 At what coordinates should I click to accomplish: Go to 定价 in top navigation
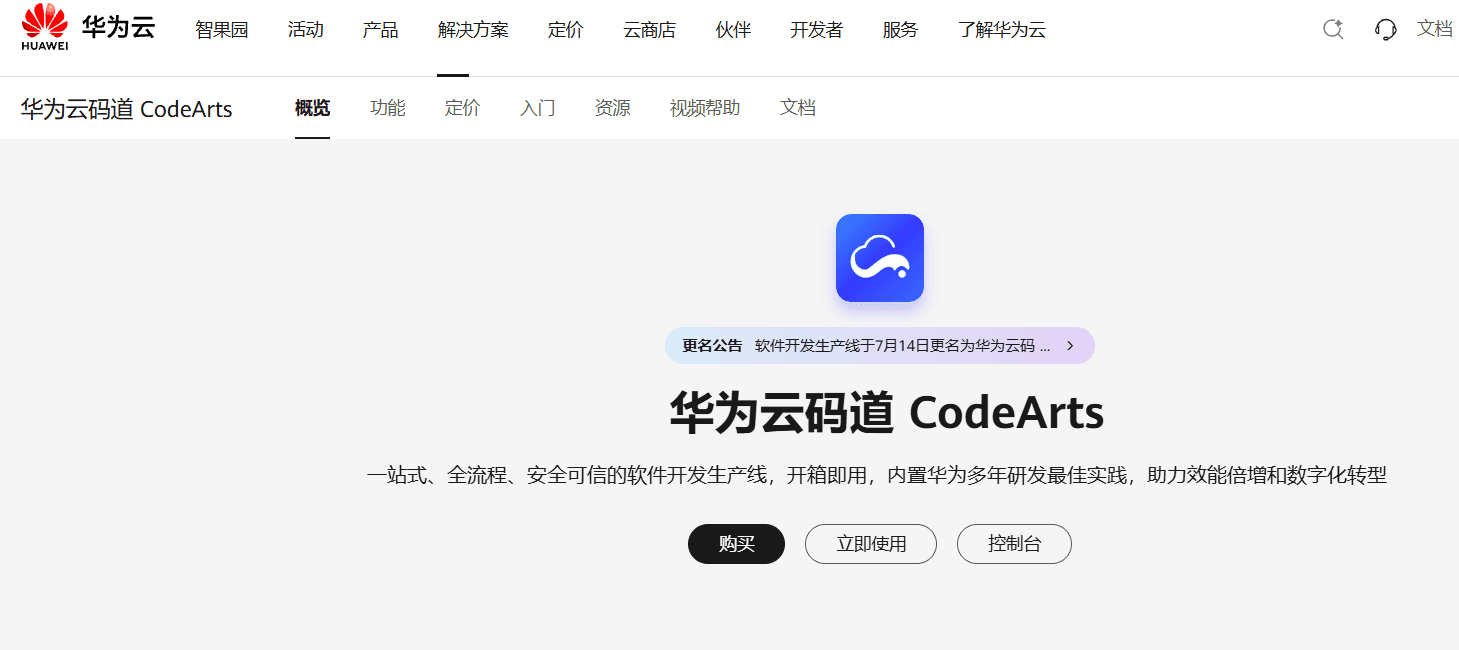(x=565, y=30)
